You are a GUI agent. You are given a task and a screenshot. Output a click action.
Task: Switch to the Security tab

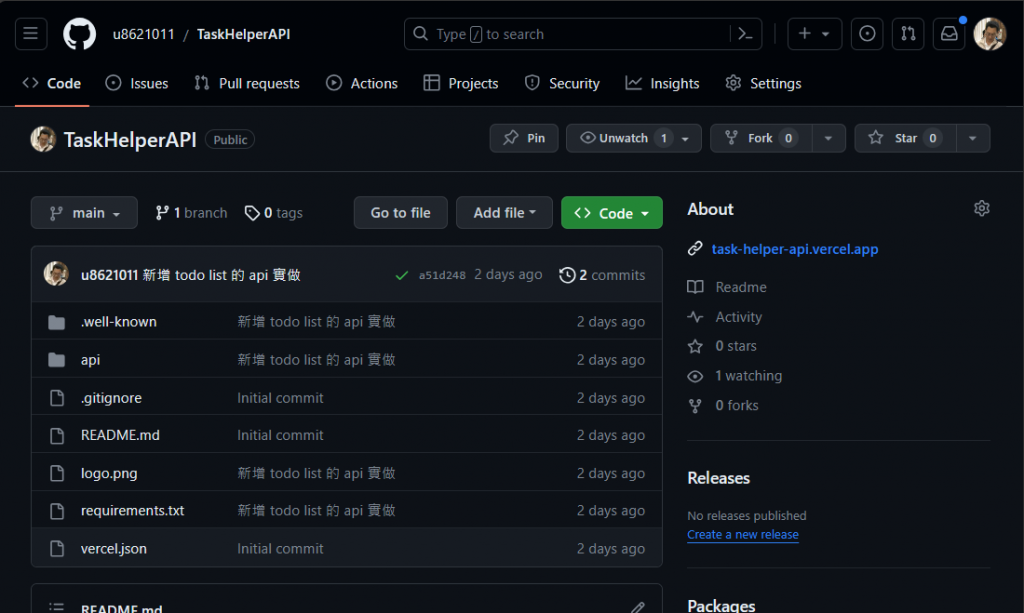(562, 84)
